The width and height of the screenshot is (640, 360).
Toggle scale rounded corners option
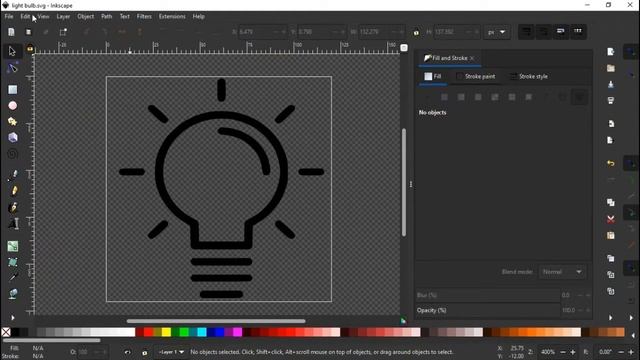pos(544,31)
